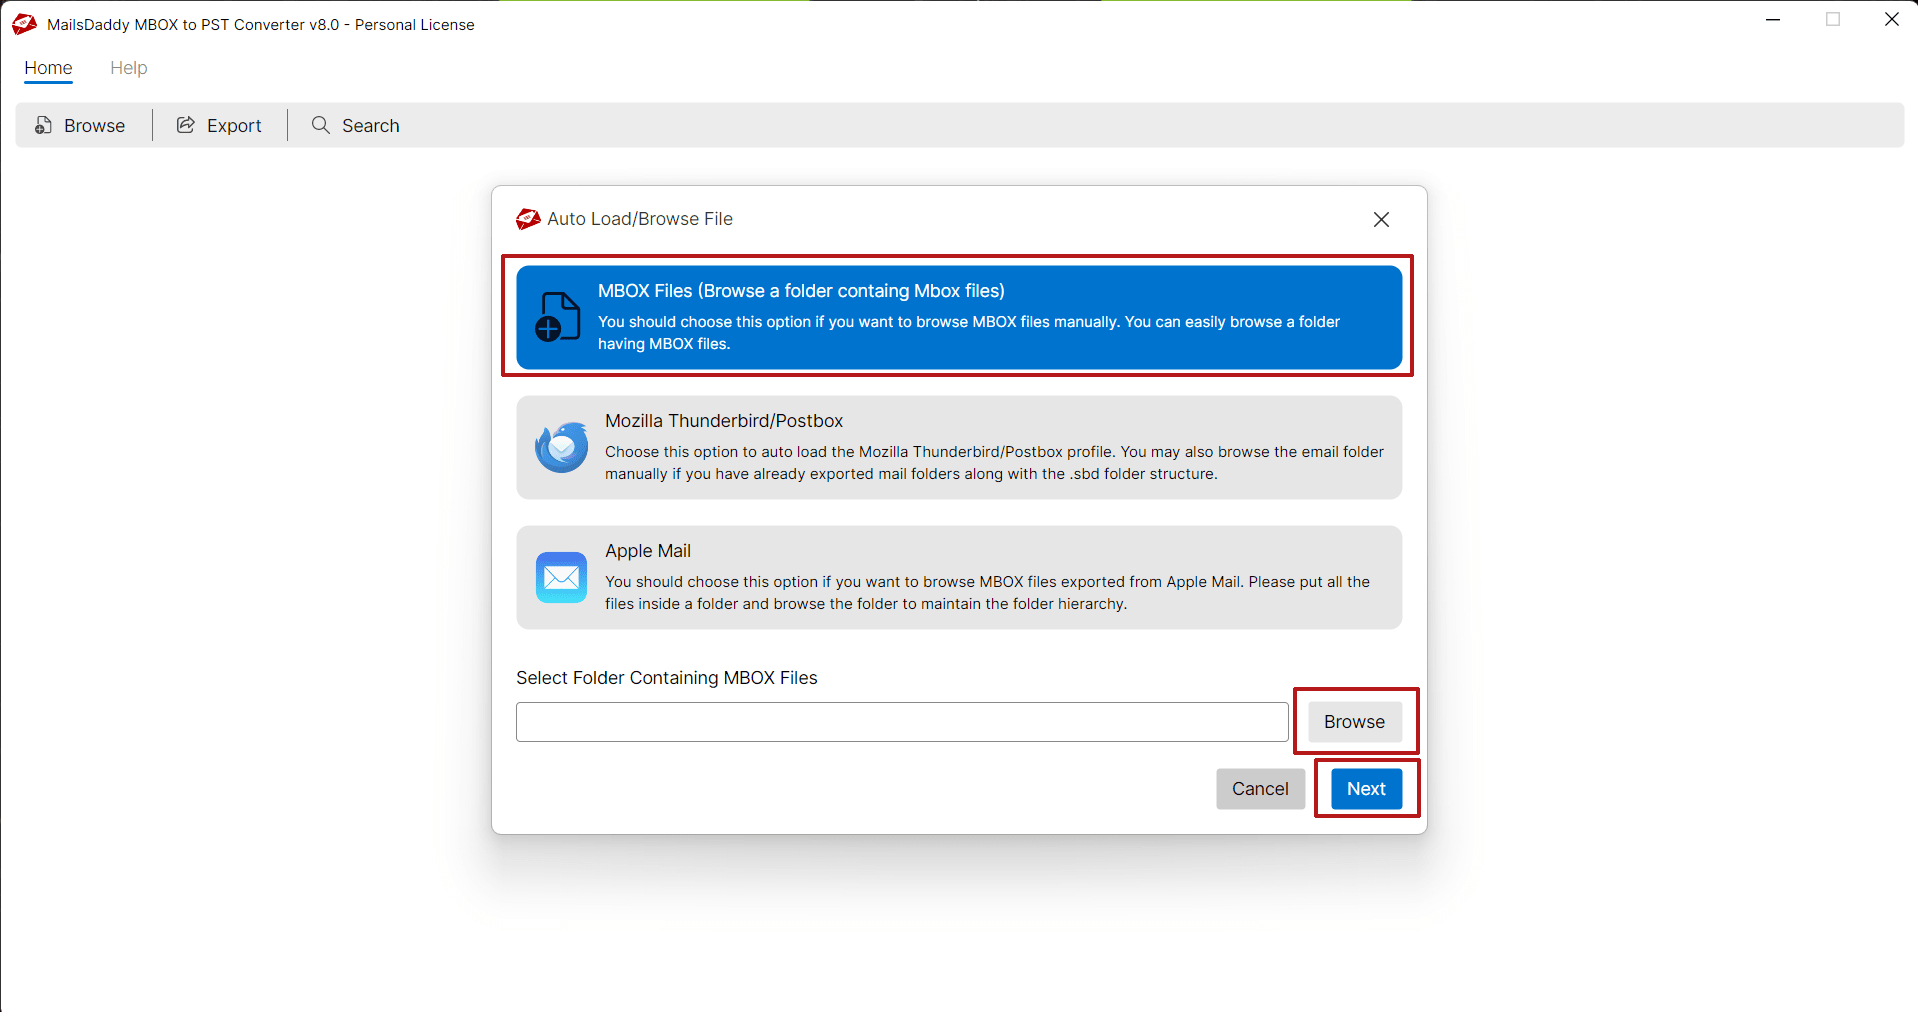Select the MBOX Files browse option

957,316
